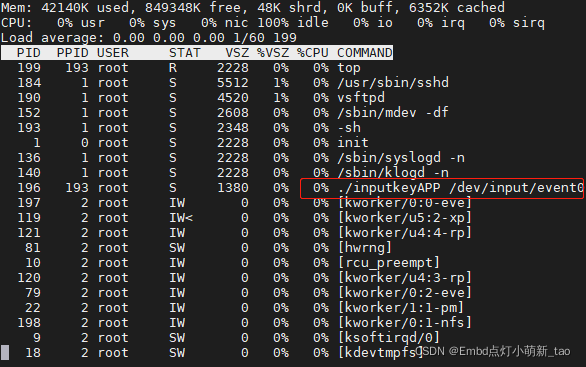This screenshot has height=367, width=586.
Task: Click the 'Load average:' label
Action: [x=53, y=38]
